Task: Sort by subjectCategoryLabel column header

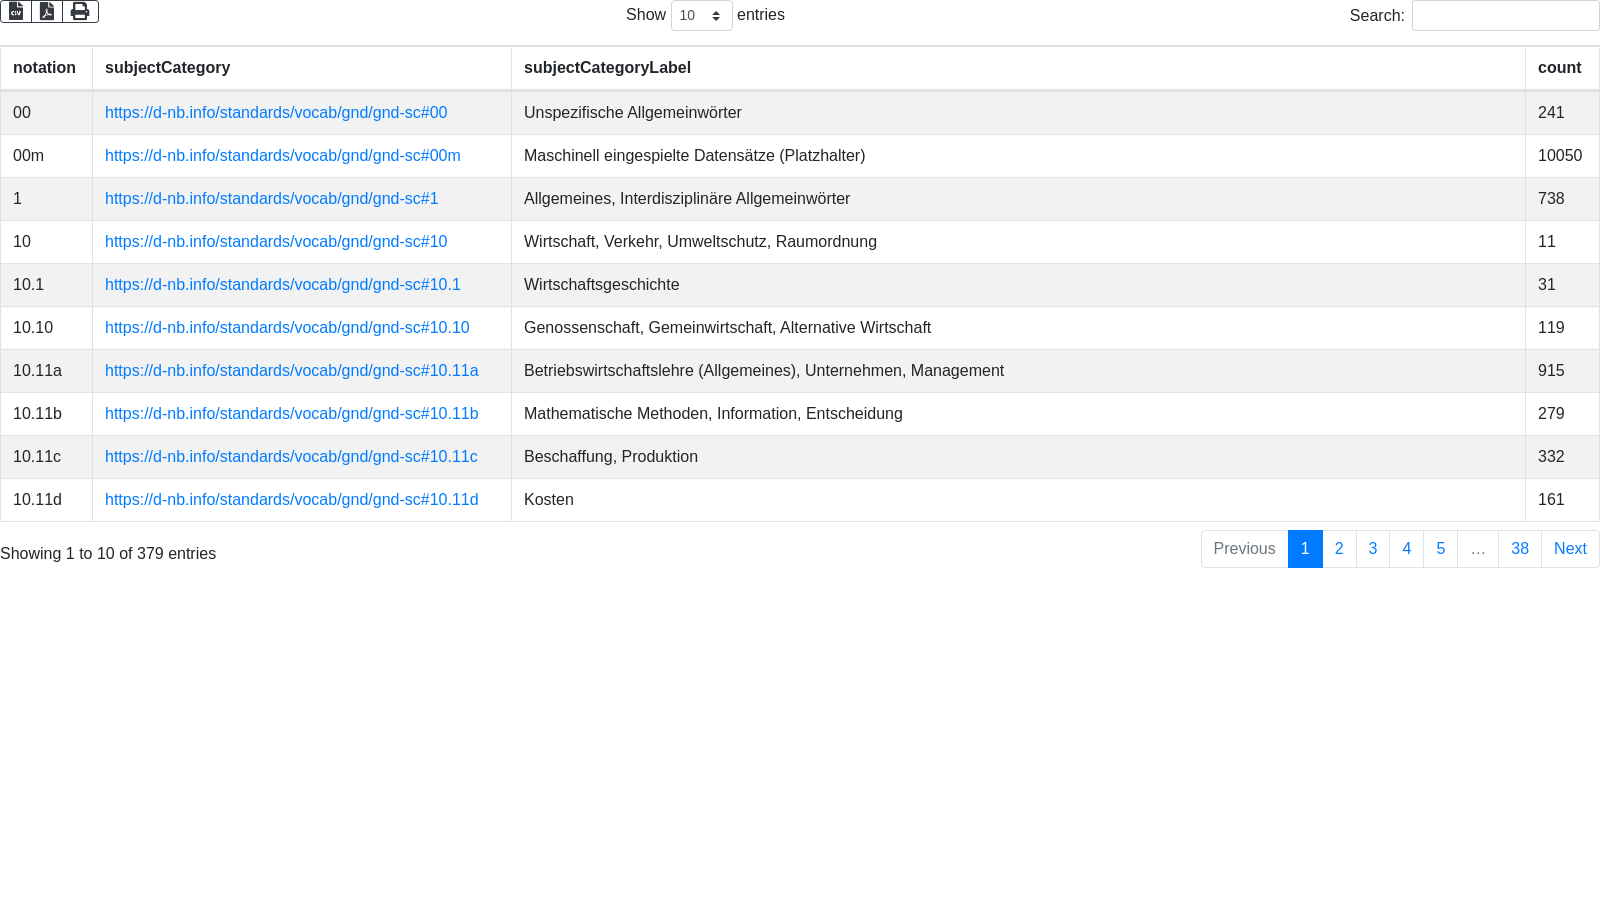Action: pyautogui.click(x=607, y=68)
